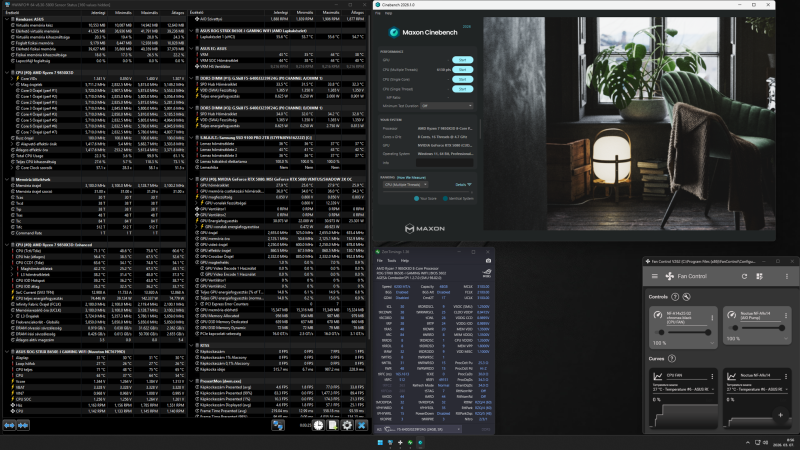Open Fan Control hamburger menu

click(x=655, y=276)
